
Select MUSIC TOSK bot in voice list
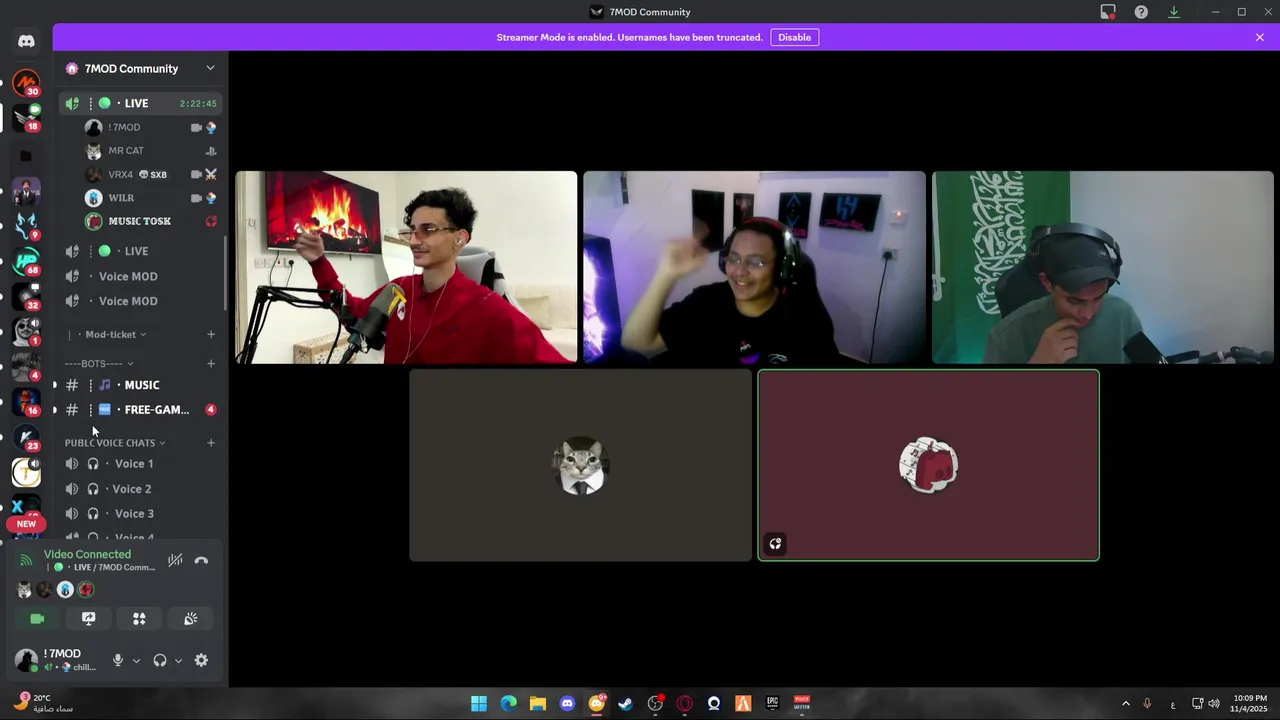click(151, 221)
